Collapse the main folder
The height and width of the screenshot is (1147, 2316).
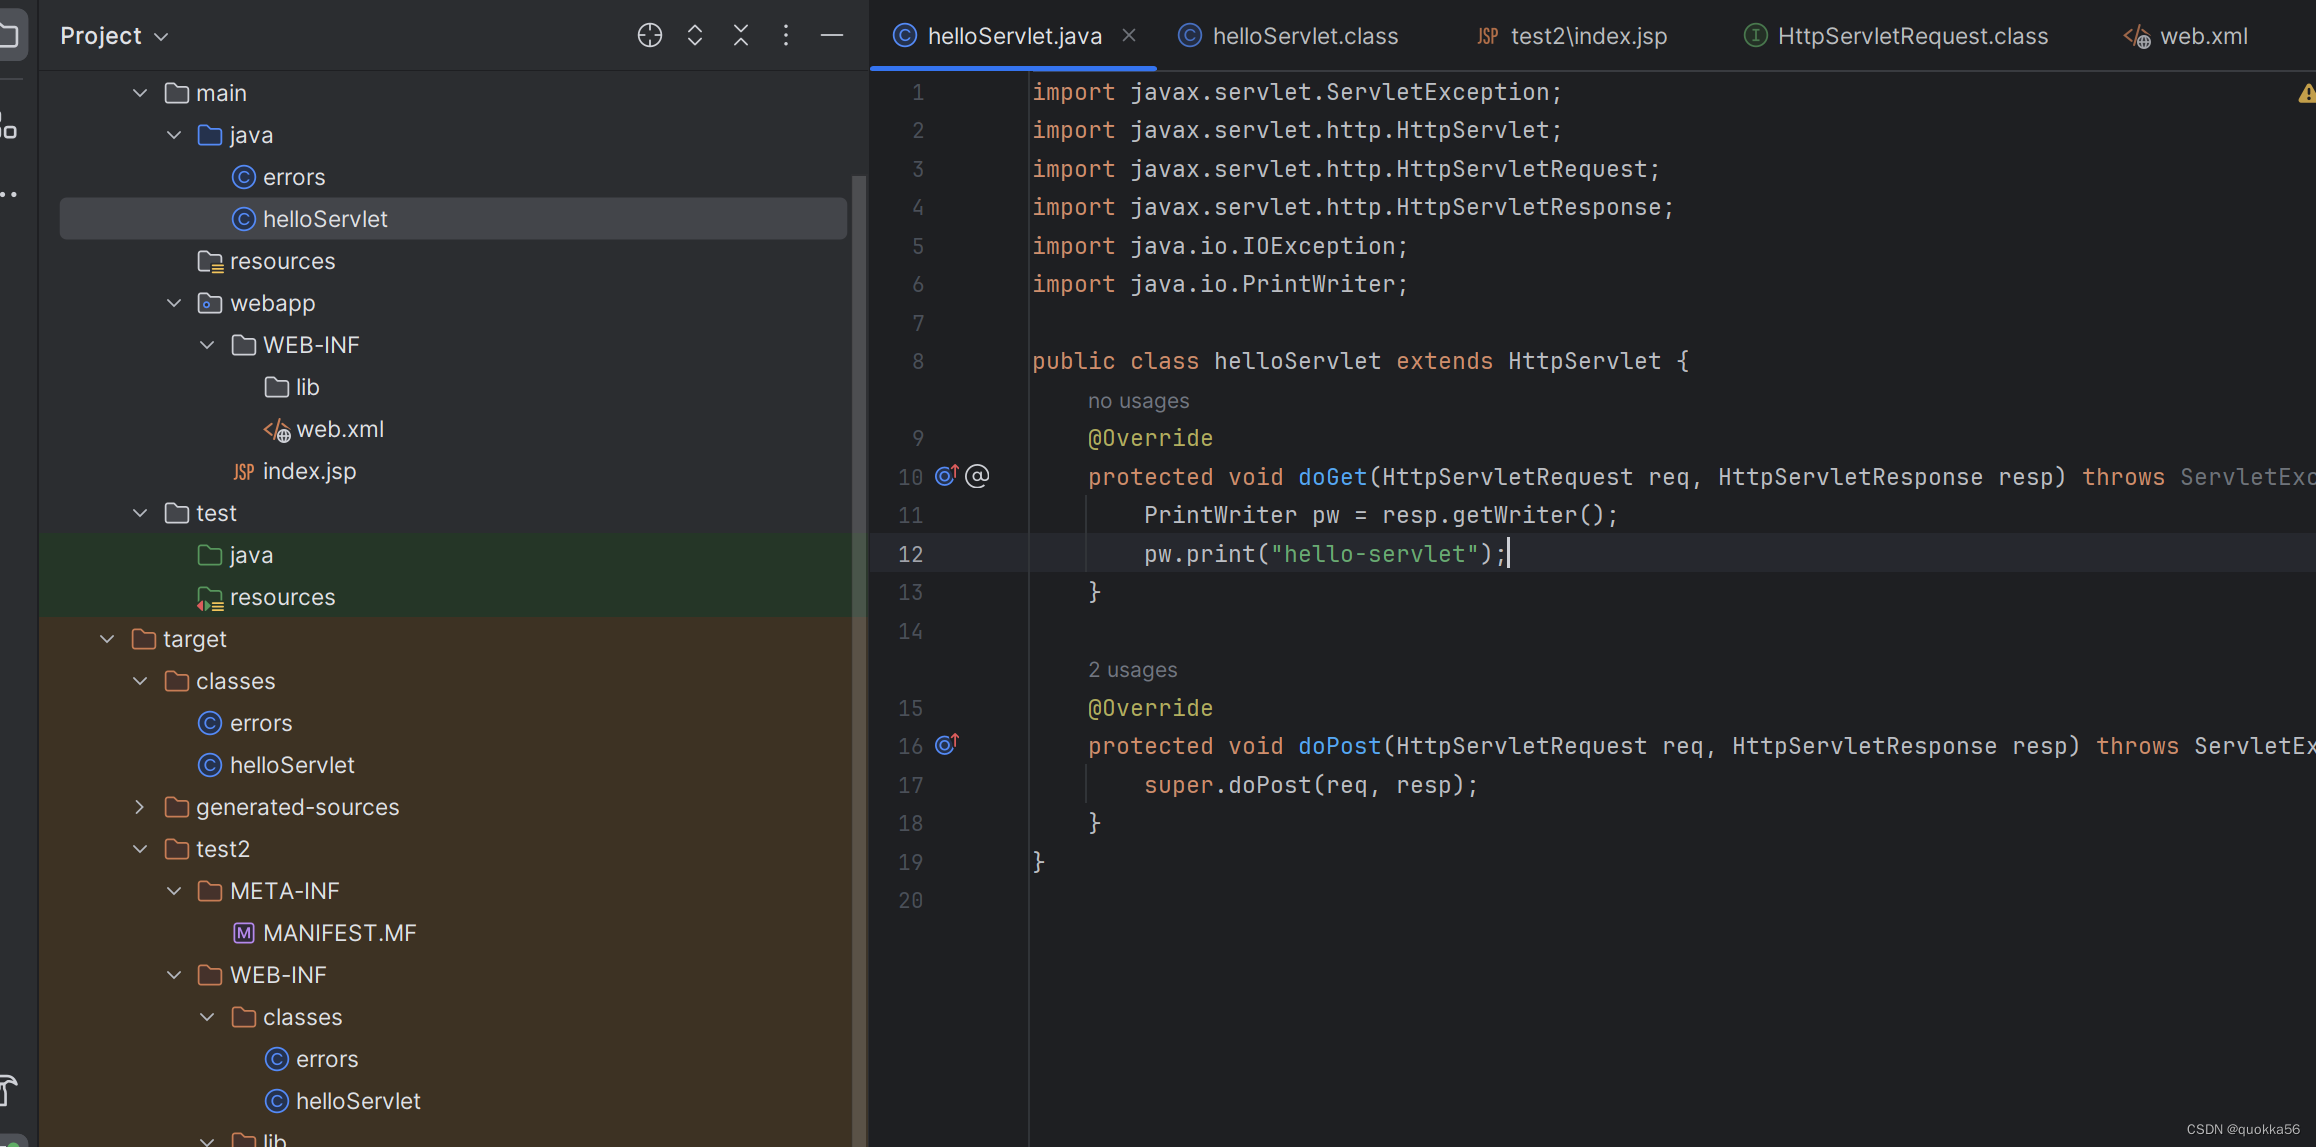tap(140, 93)
